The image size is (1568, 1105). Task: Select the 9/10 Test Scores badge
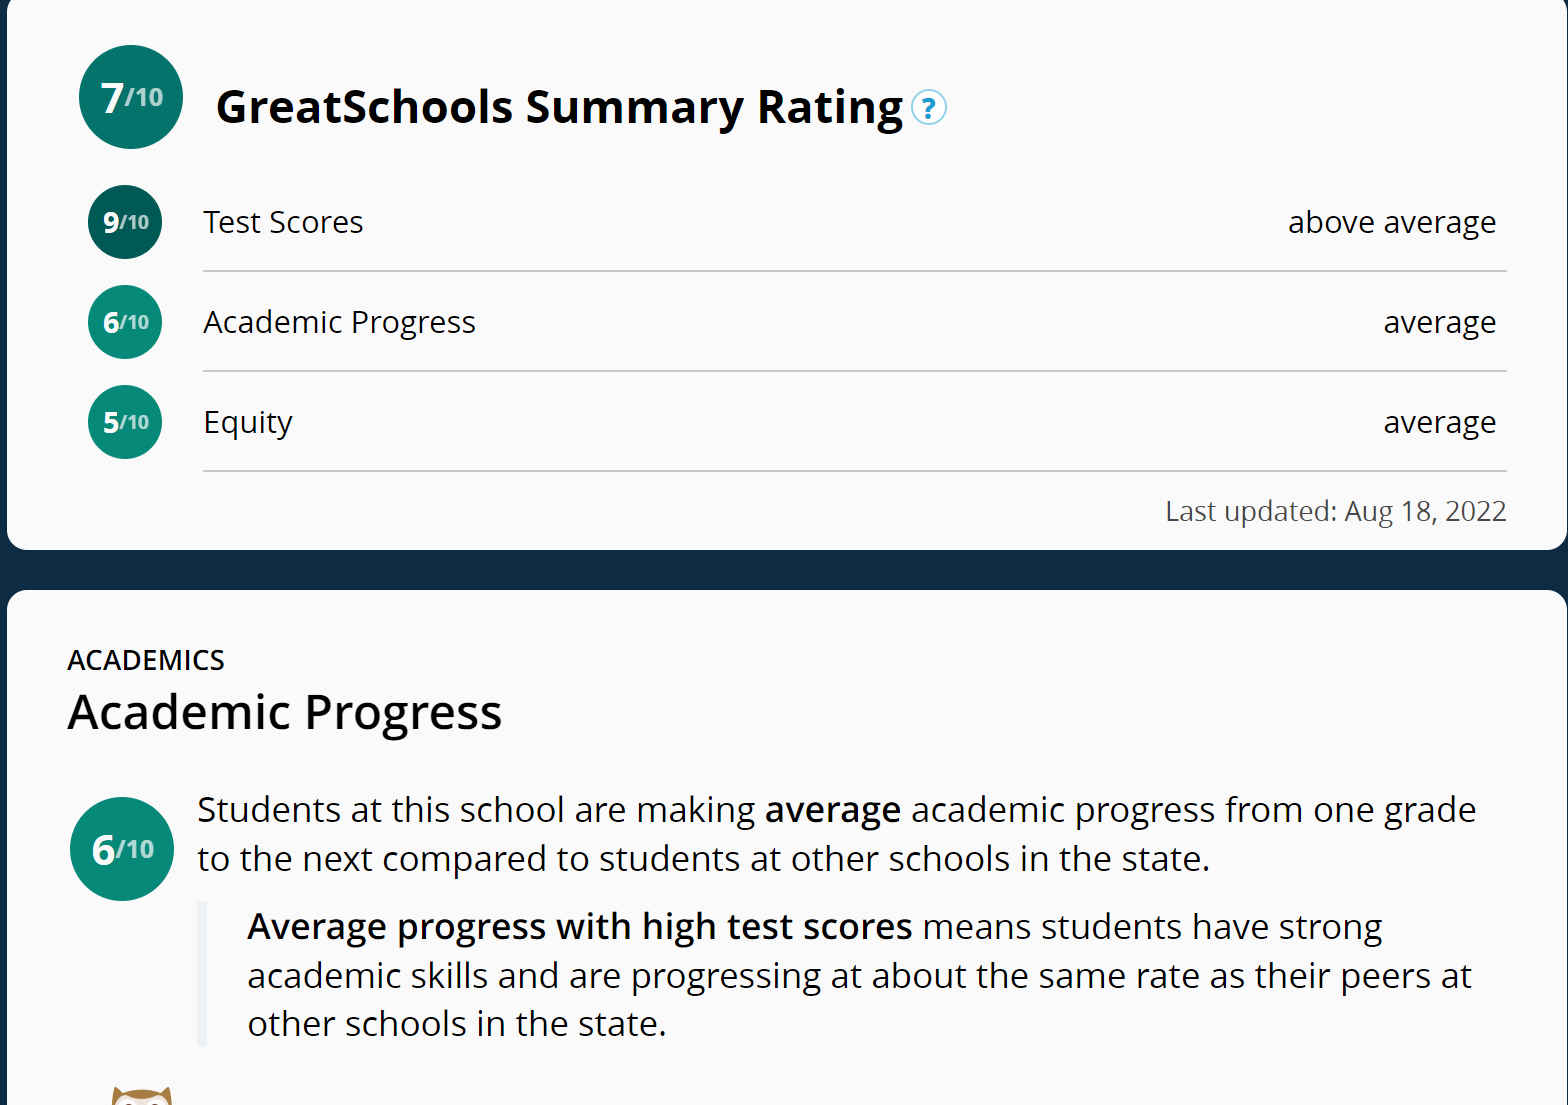pos(125,222)
